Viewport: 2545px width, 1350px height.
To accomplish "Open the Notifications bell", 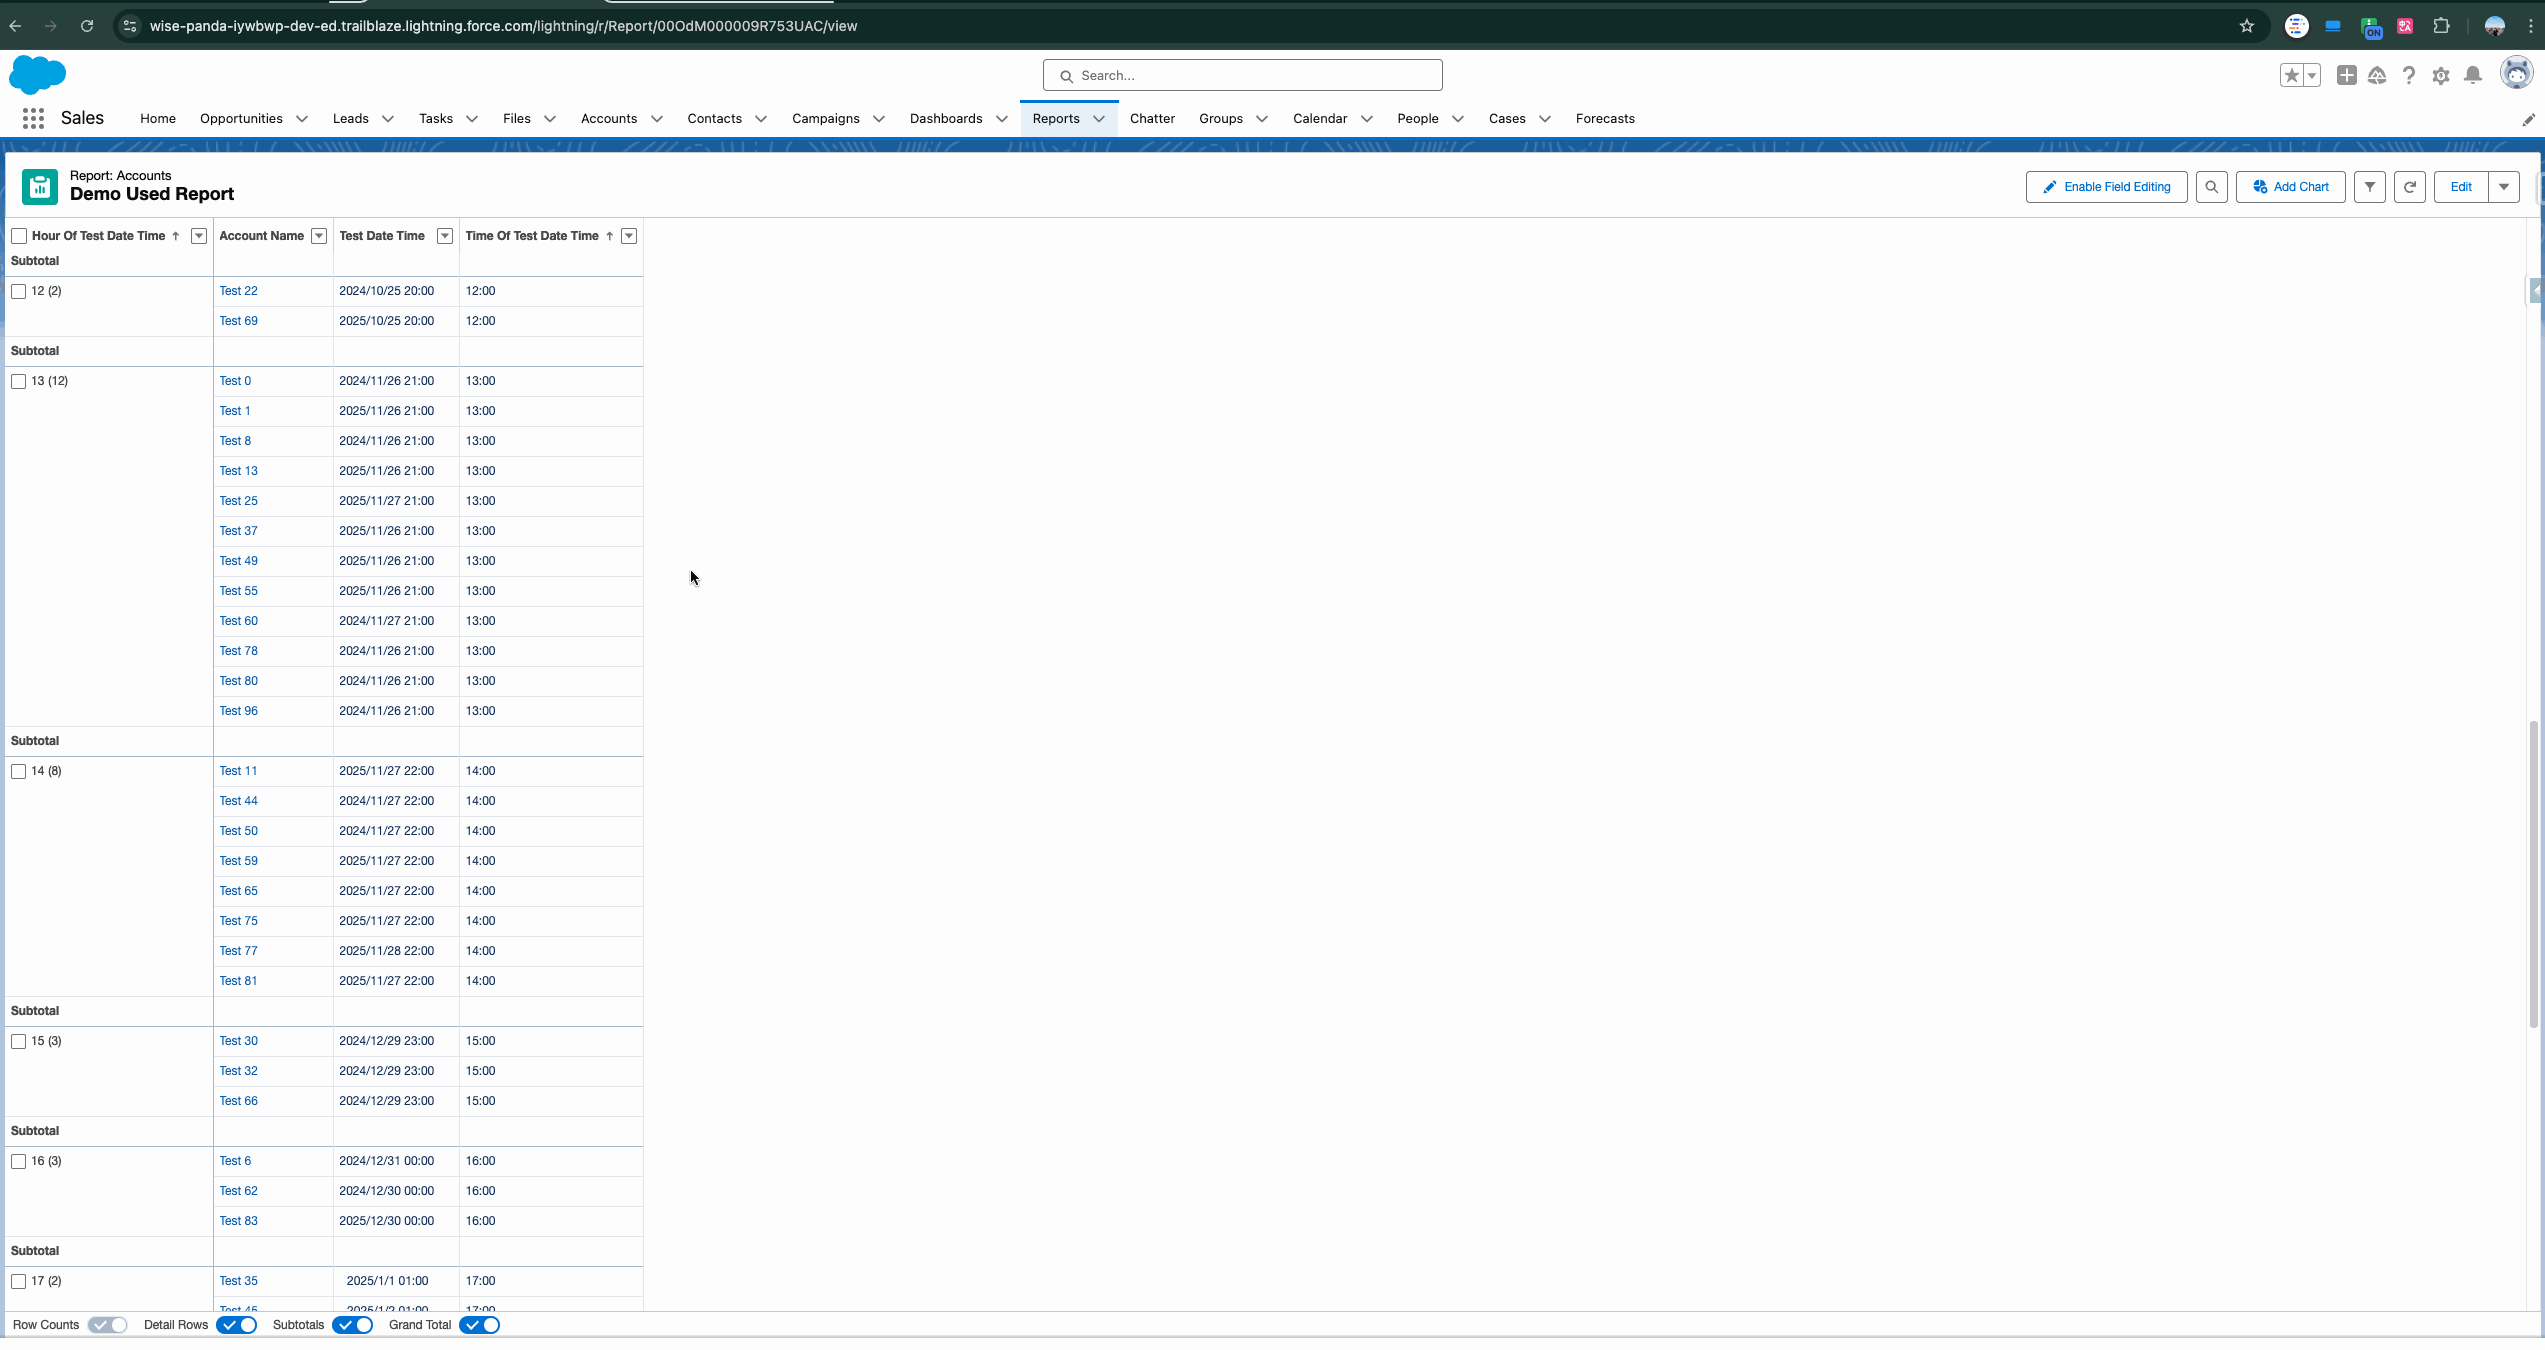I will pyautogui.click(x=2473, y=75).
